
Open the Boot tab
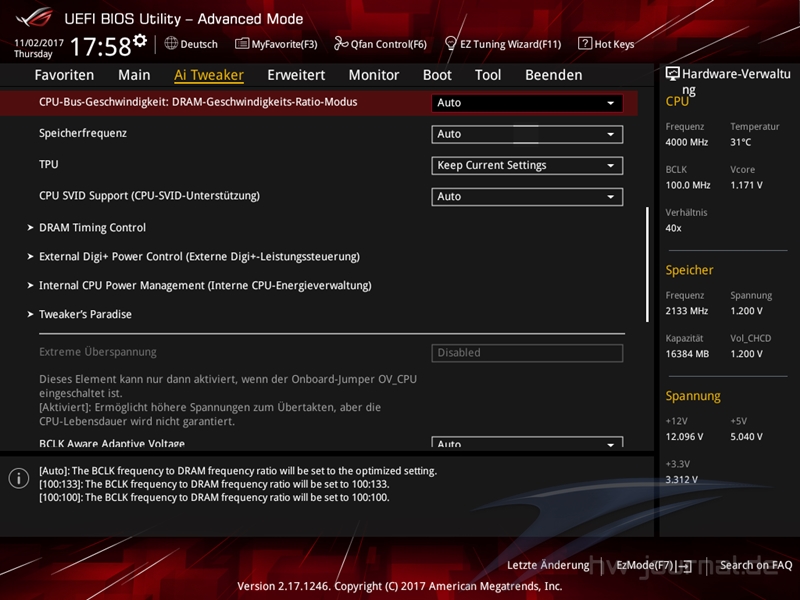437,75
